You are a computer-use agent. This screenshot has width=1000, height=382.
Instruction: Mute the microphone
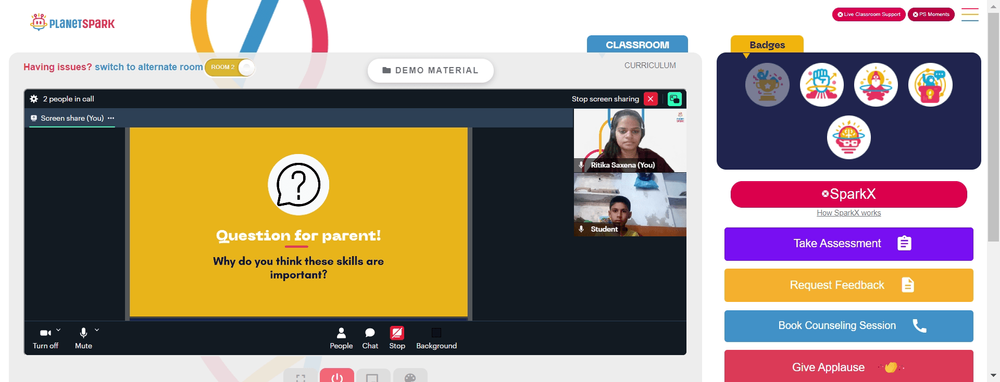[84, 338]
